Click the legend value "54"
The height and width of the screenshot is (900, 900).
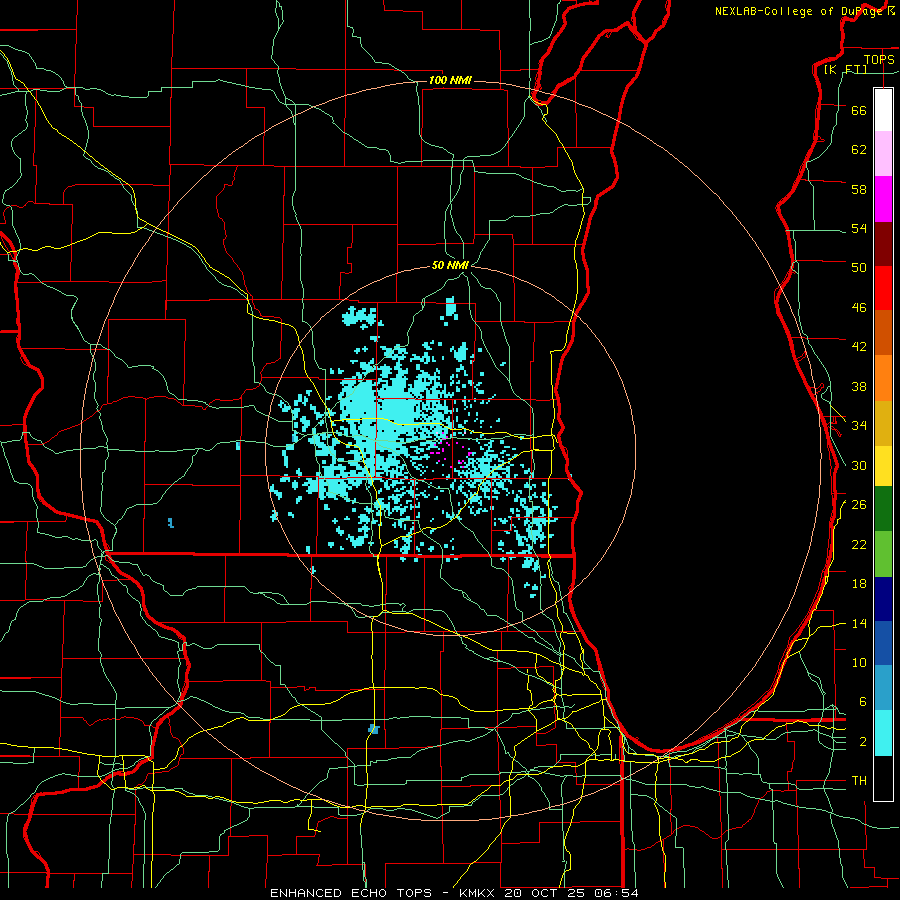[859, 228]
